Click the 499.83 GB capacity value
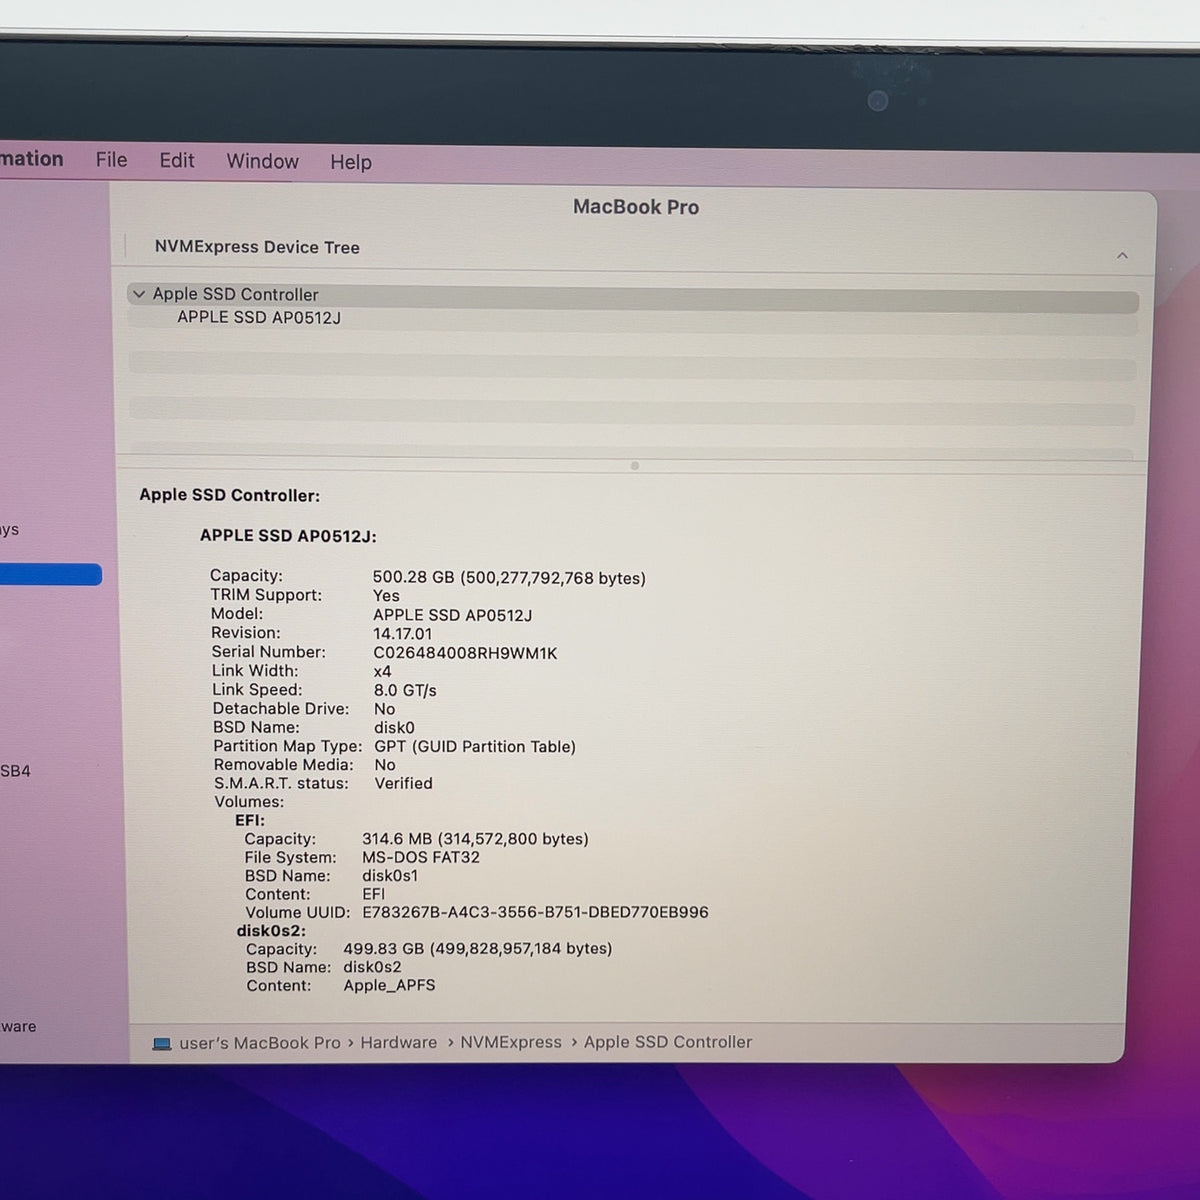Image resolution: width=1200 pixels, height=1200 pixels. click(478, 948)
